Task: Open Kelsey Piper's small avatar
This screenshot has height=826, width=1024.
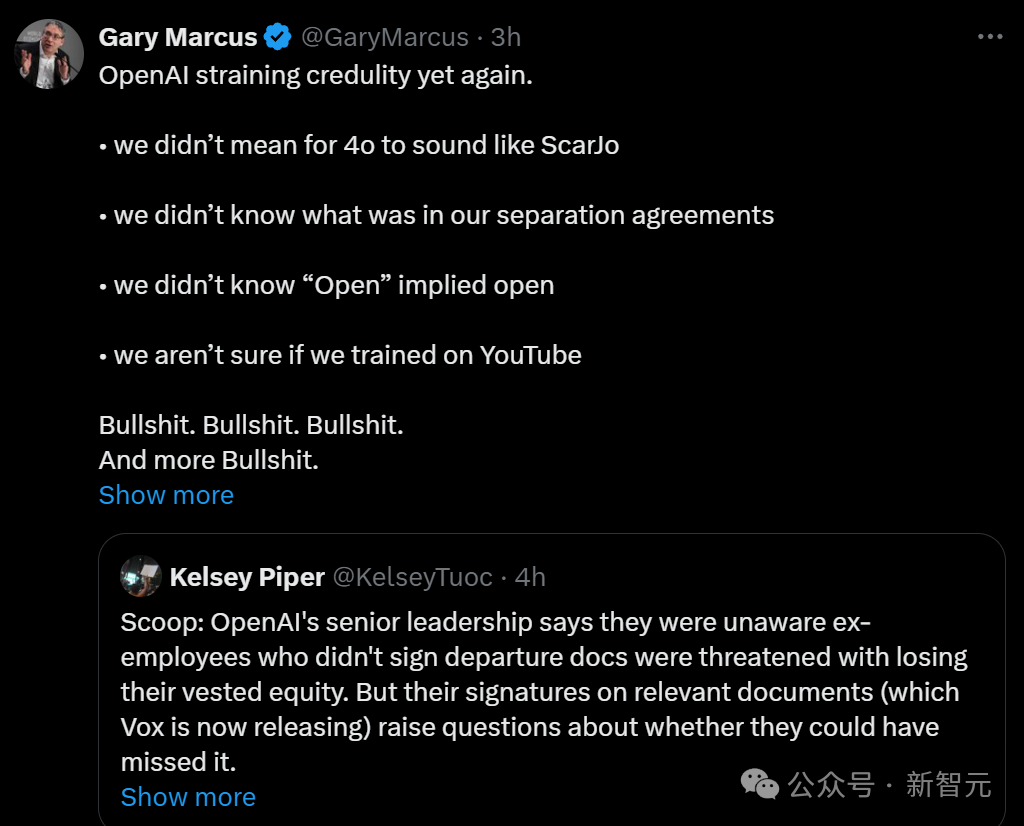Action: pyautogui.click(x=141, y=577)
